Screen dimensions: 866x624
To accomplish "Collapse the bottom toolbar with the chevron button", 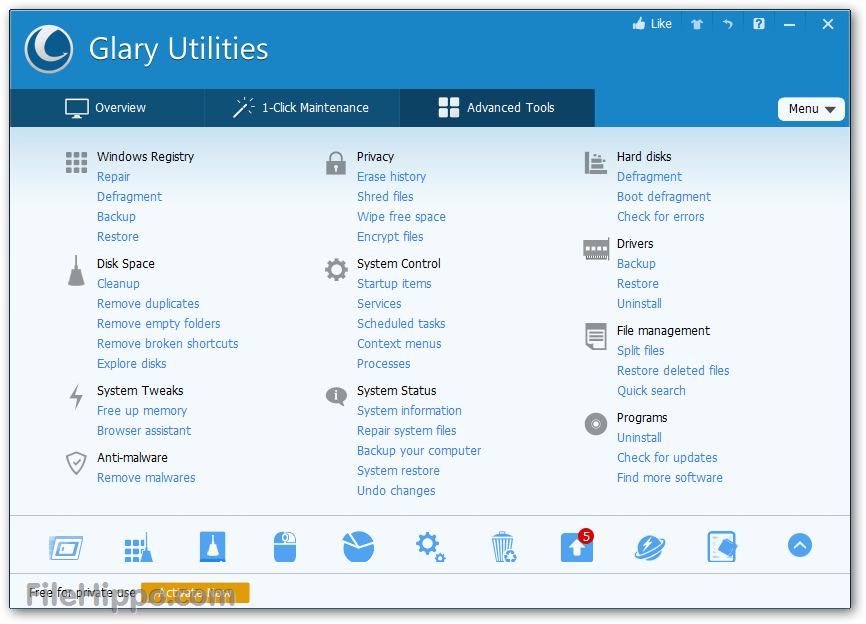I will (799, 545).
